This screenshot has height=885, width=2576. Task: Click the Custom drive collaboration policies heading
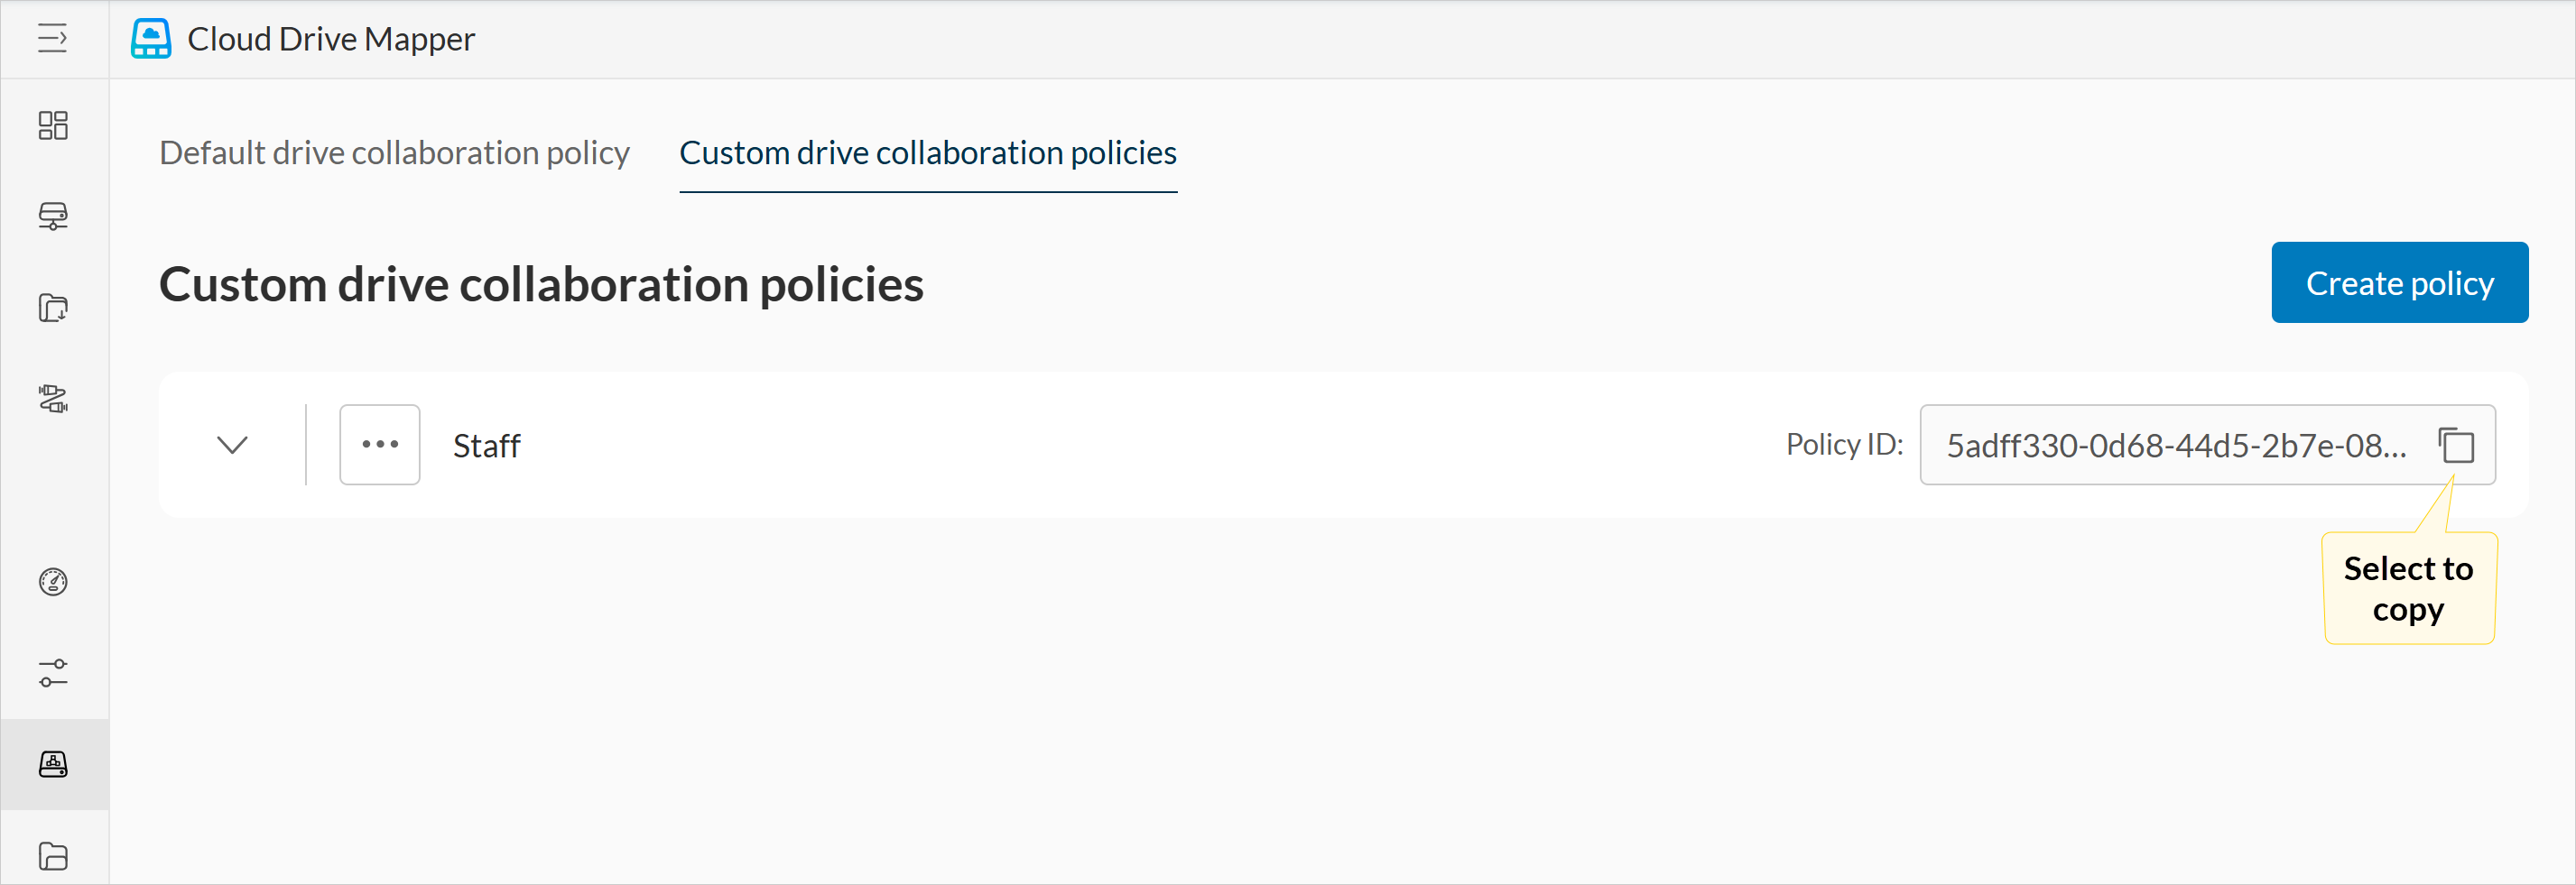(x=541, y=285)
